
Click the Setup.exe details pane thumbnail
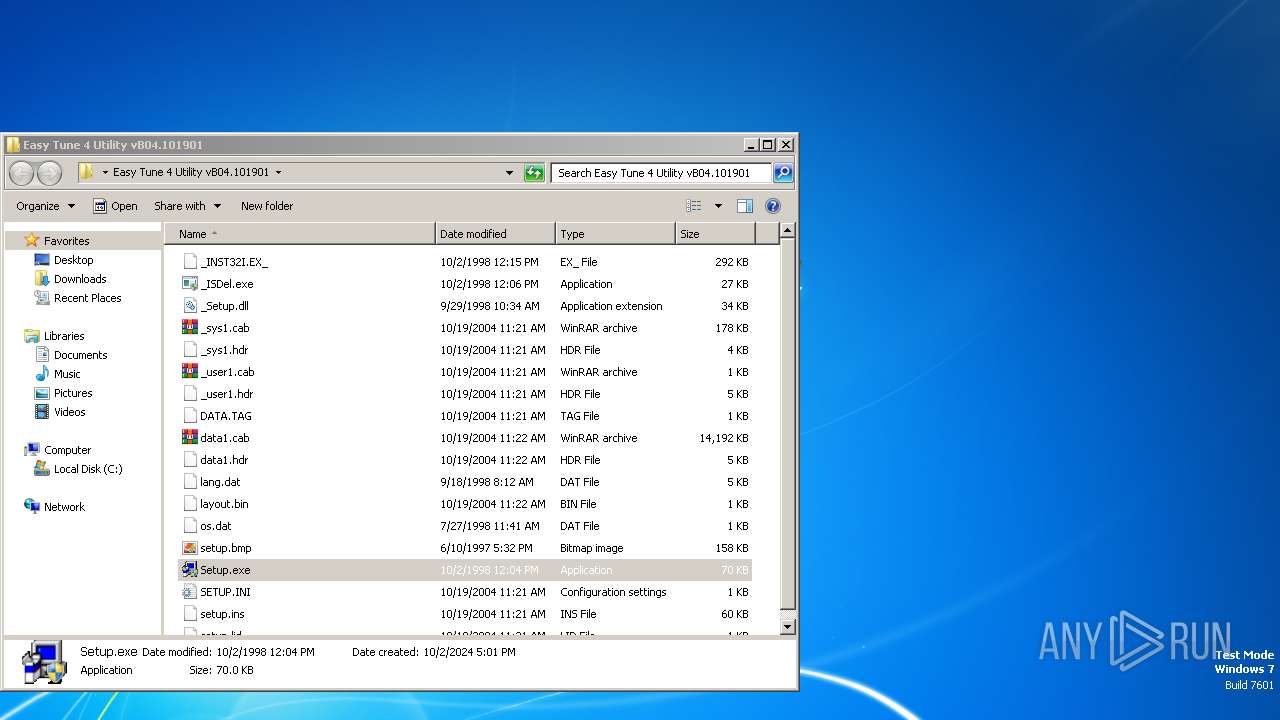click(x=44, y=662)
